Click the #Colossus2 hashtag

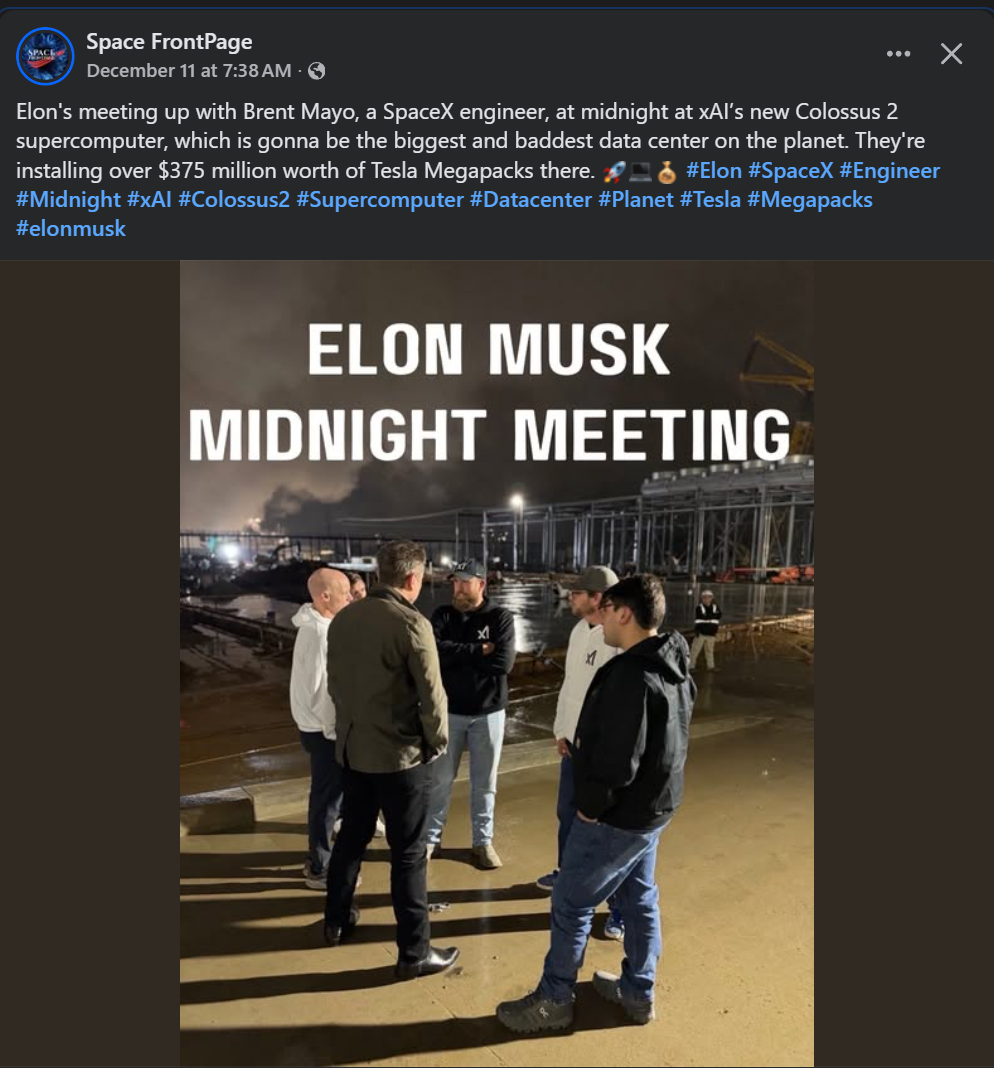(x=234, y=200)
